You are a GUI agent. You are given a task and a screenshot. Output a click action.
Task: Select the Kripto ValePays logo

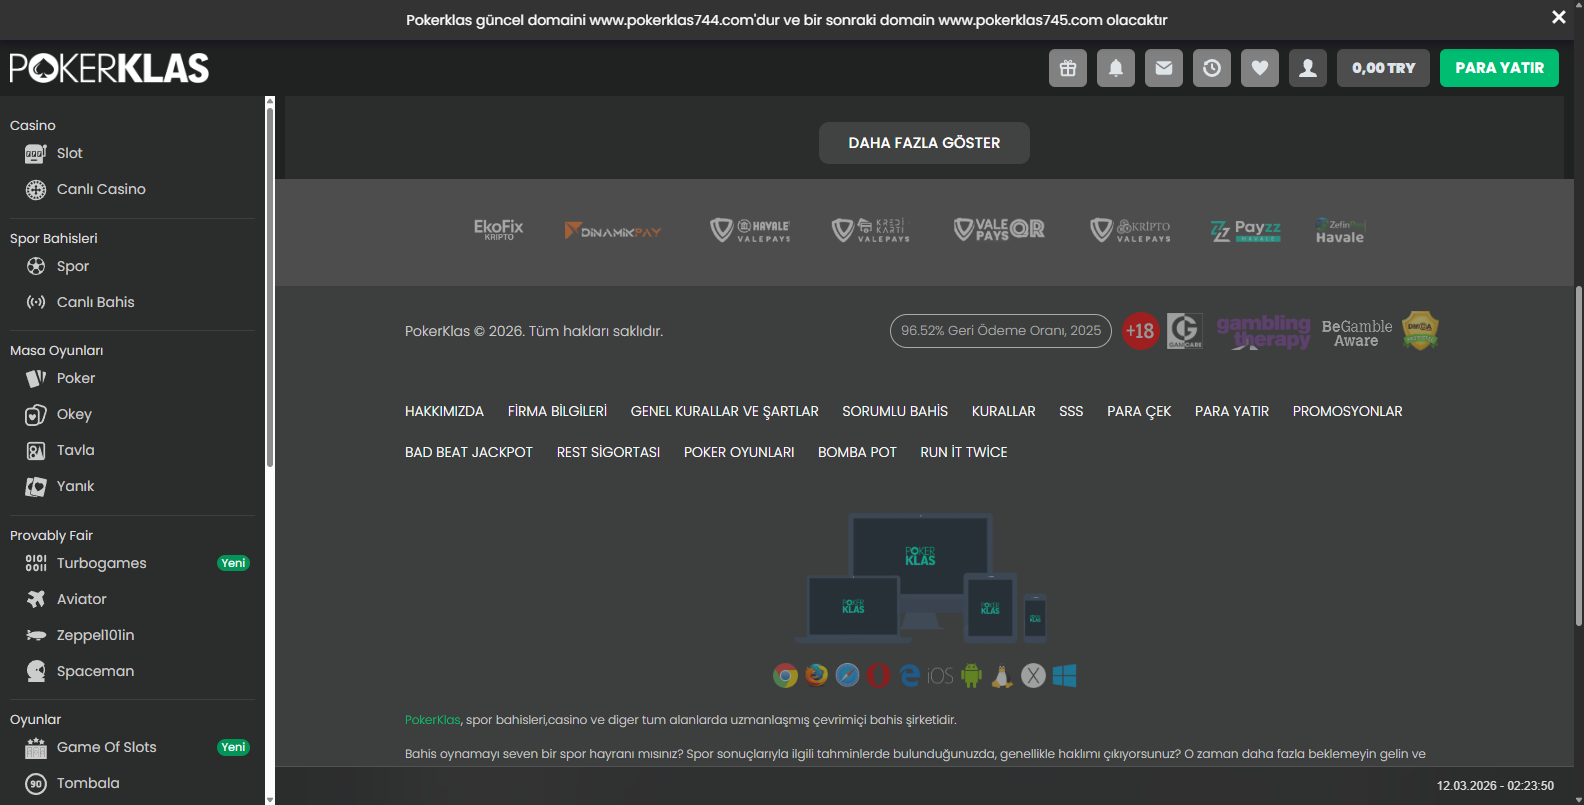[1130, 231]
